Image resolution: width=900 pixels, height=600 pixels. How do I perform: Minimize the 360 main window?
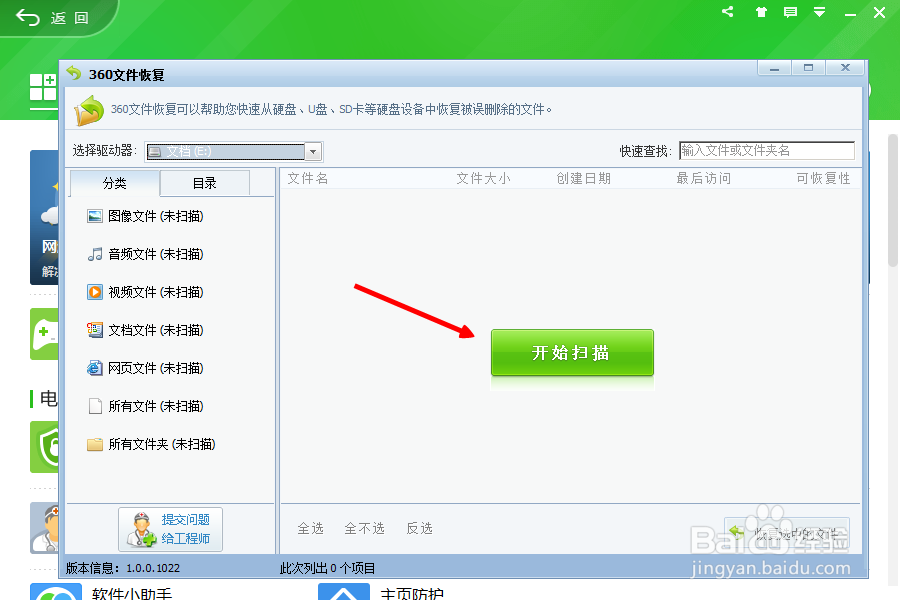click(x=851, y=14)
